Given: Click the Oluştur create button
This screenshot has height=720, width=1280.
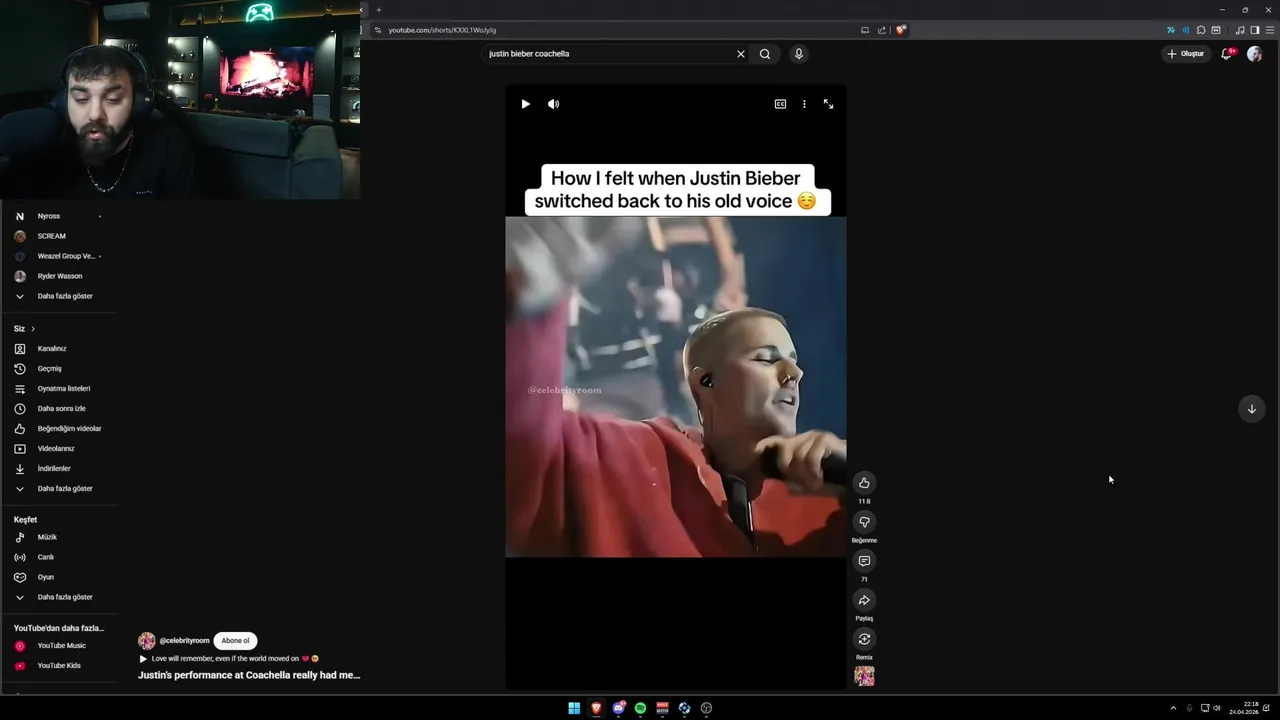Looking at the screenshot, I should point(1186,54).
